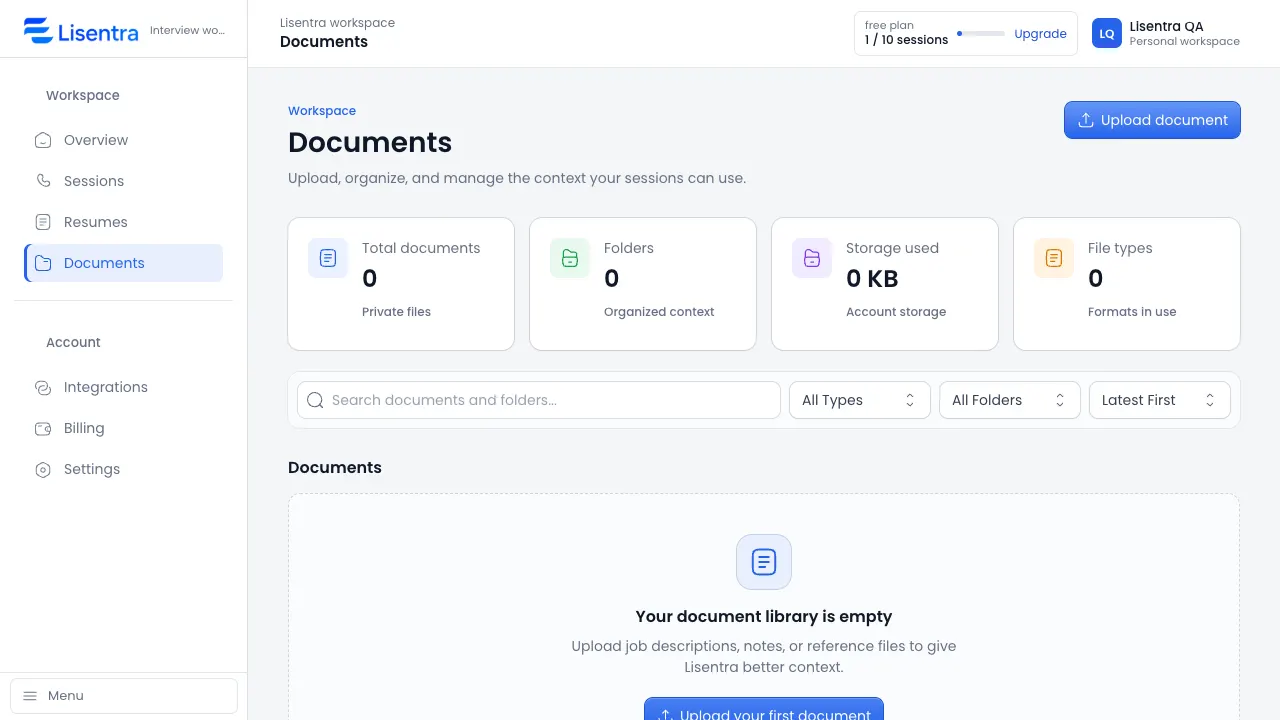Click the sessions usage progress bar
This screenshot has height=720, width=1280.
click(981, 34)
